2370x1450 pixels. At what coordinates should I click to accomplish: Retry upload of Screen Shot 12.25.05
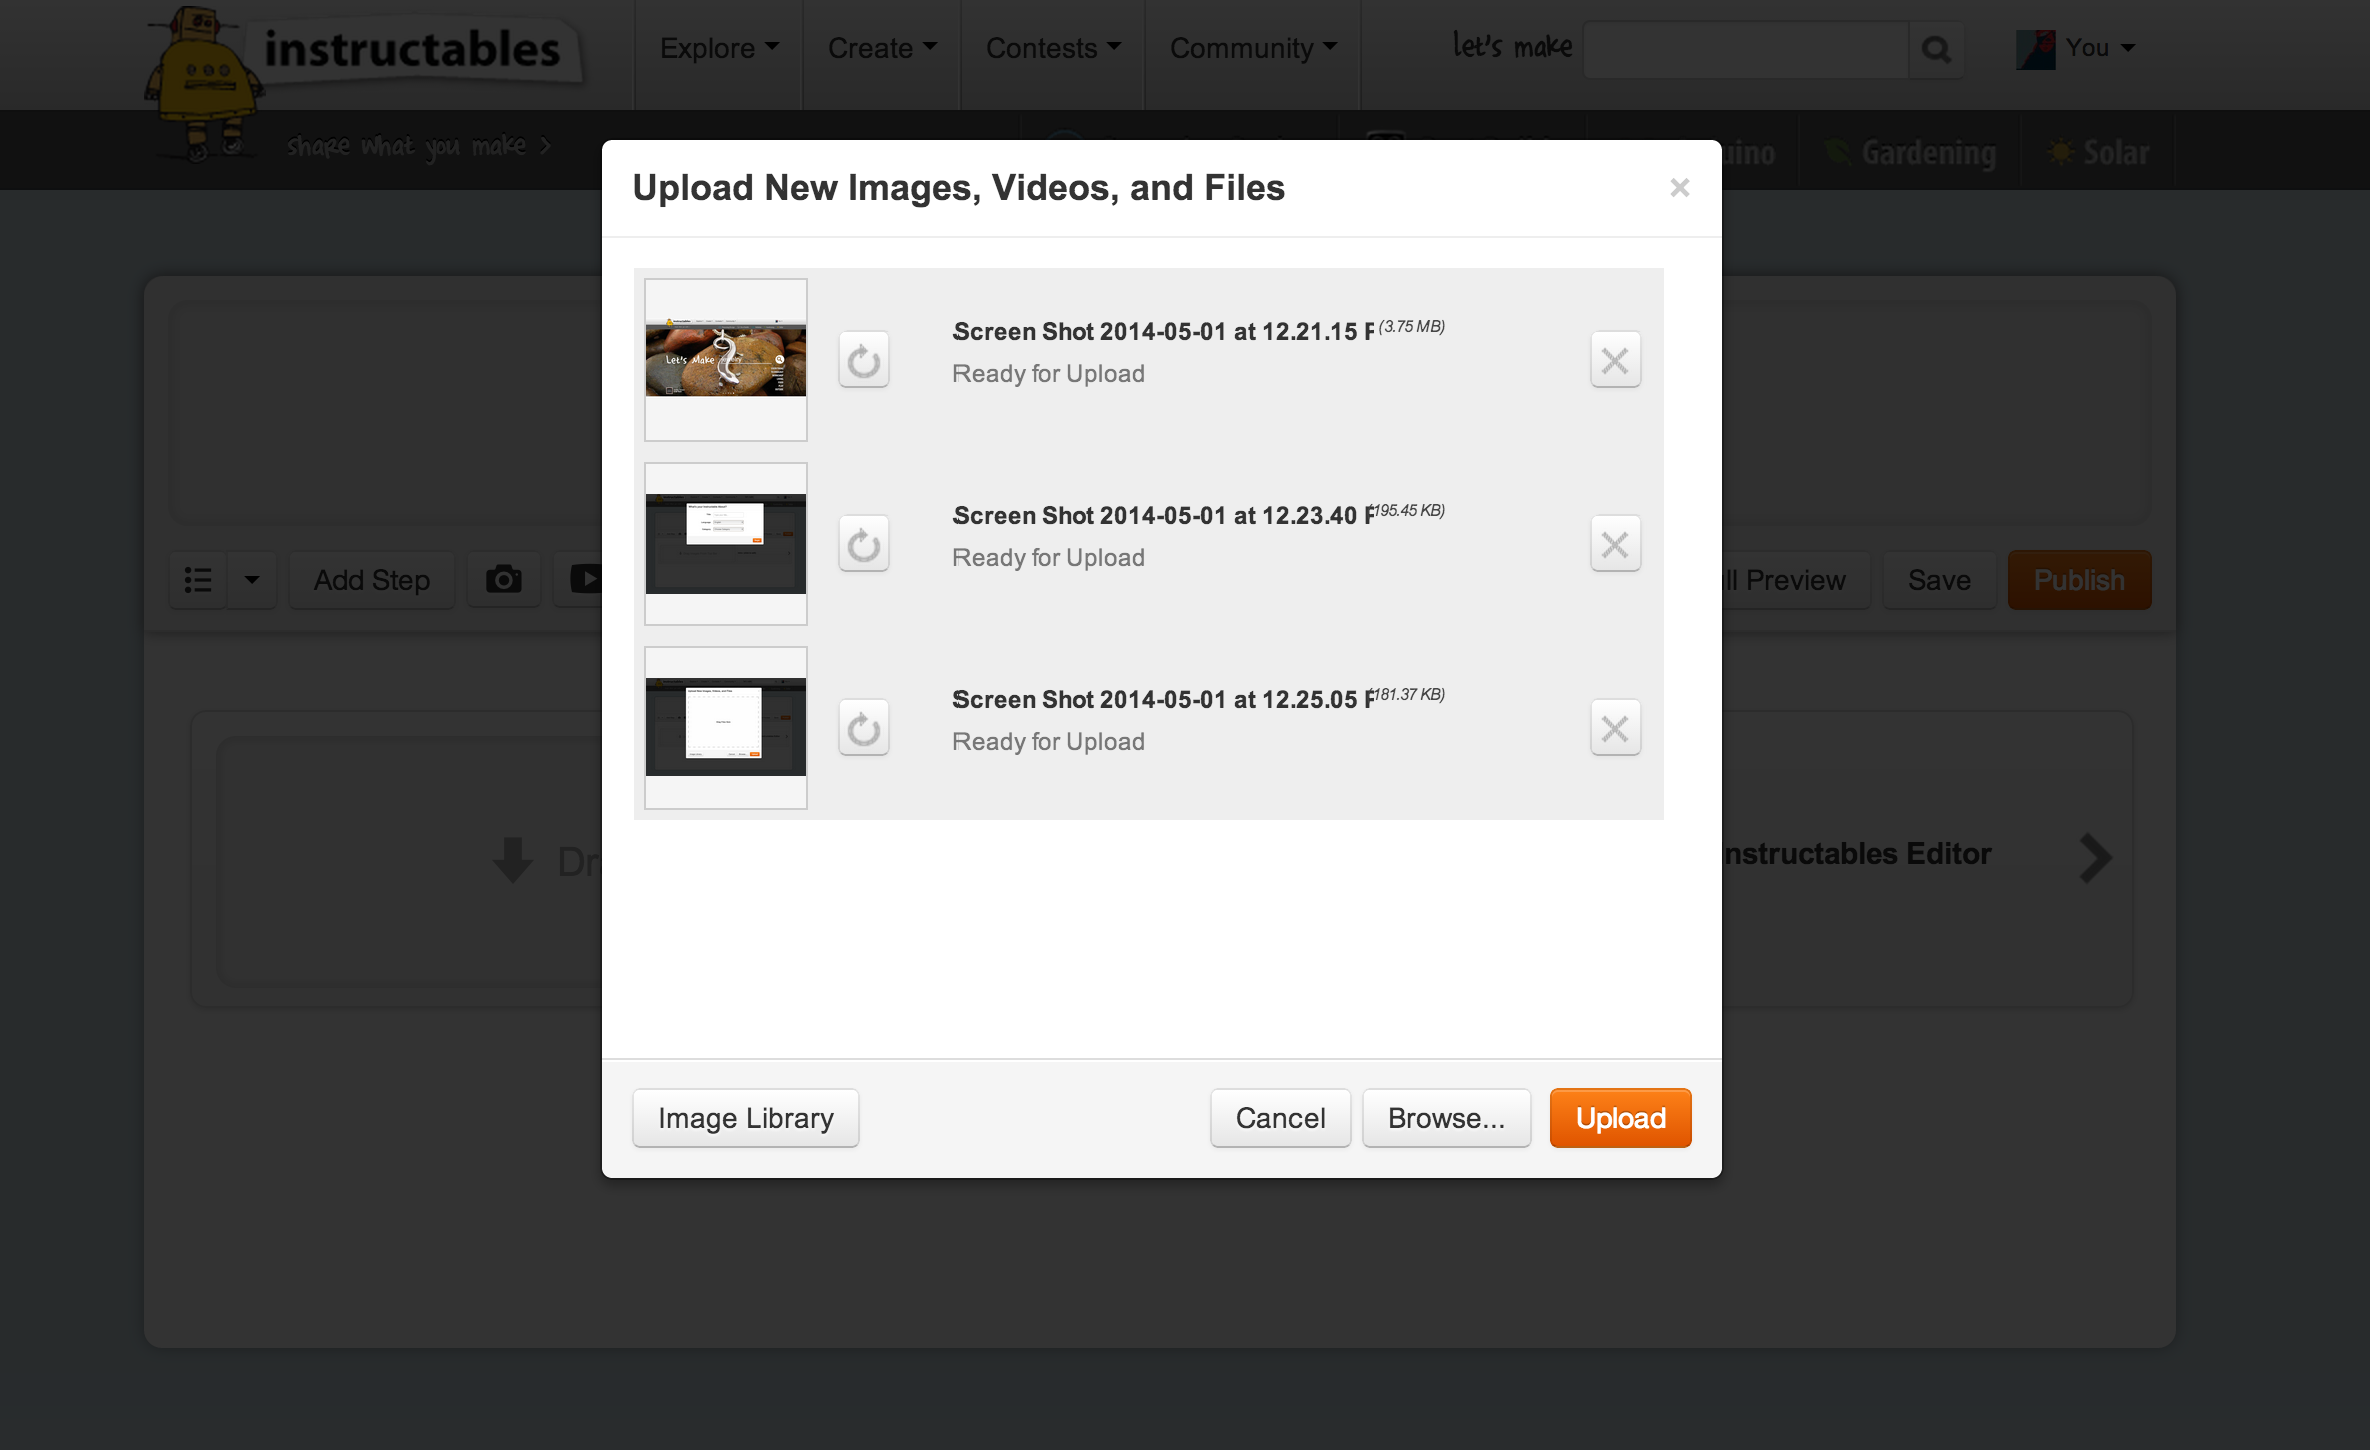(x=863, y=727)
